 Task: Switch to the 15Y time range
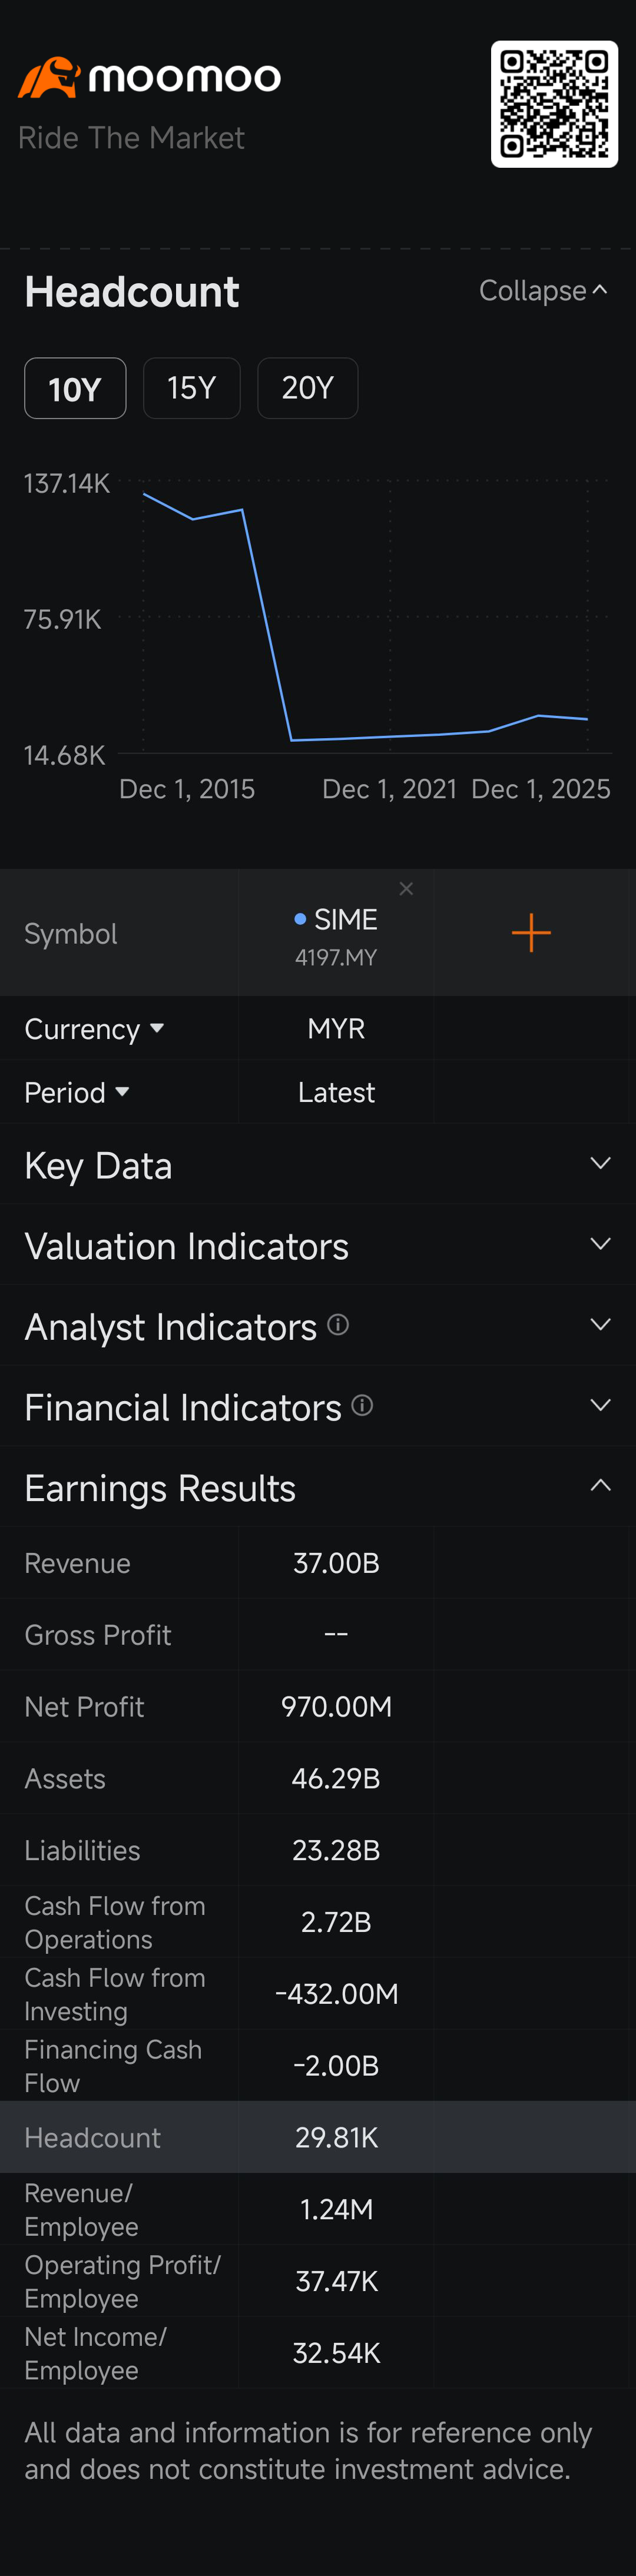[x=192, y=388]
